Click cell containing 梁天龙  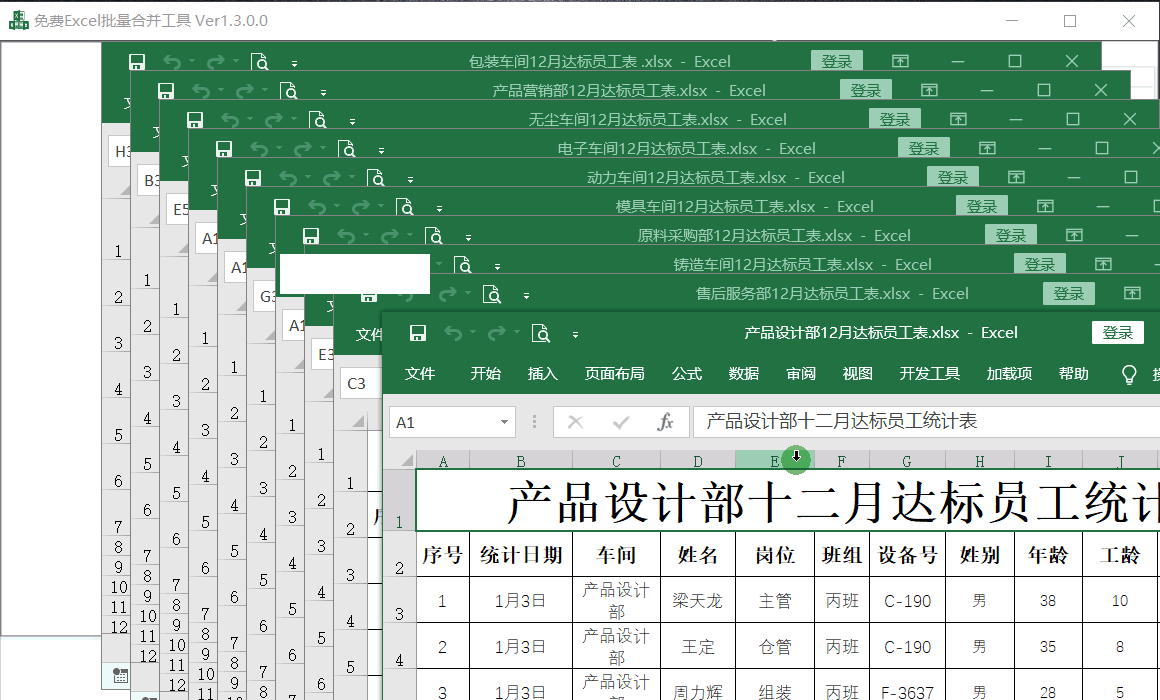[x=698, y=600]
